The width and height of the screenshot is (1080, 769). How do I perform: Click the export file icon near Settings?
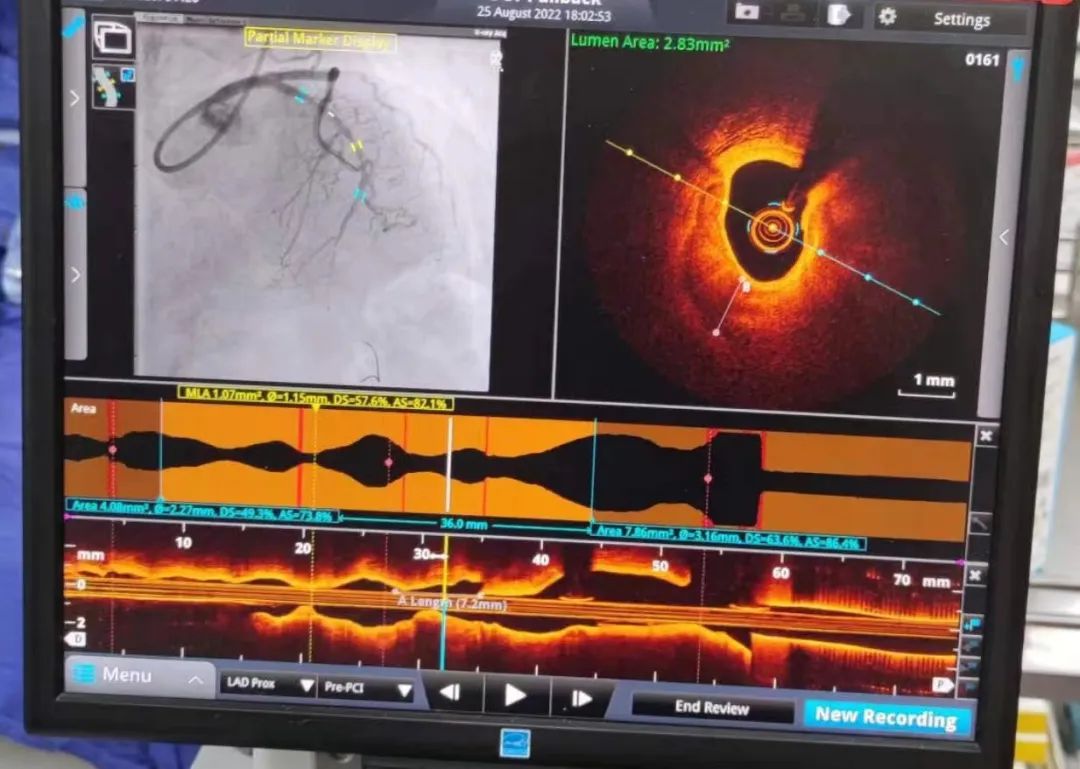coord(838,15)
